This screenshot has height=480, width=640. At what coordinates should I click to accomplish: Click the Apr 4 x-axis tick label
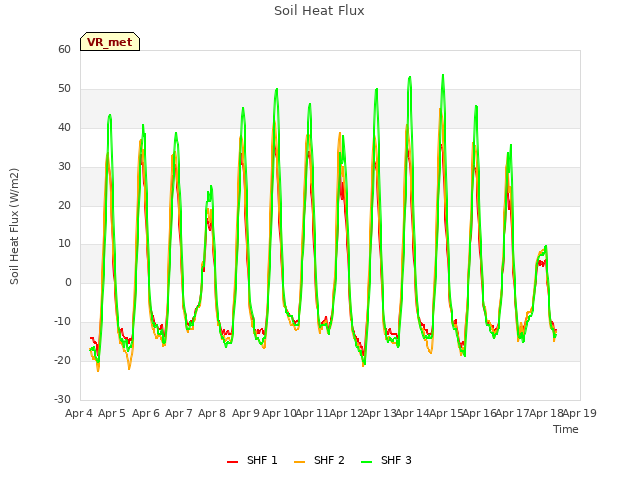(x=78, y=413)
